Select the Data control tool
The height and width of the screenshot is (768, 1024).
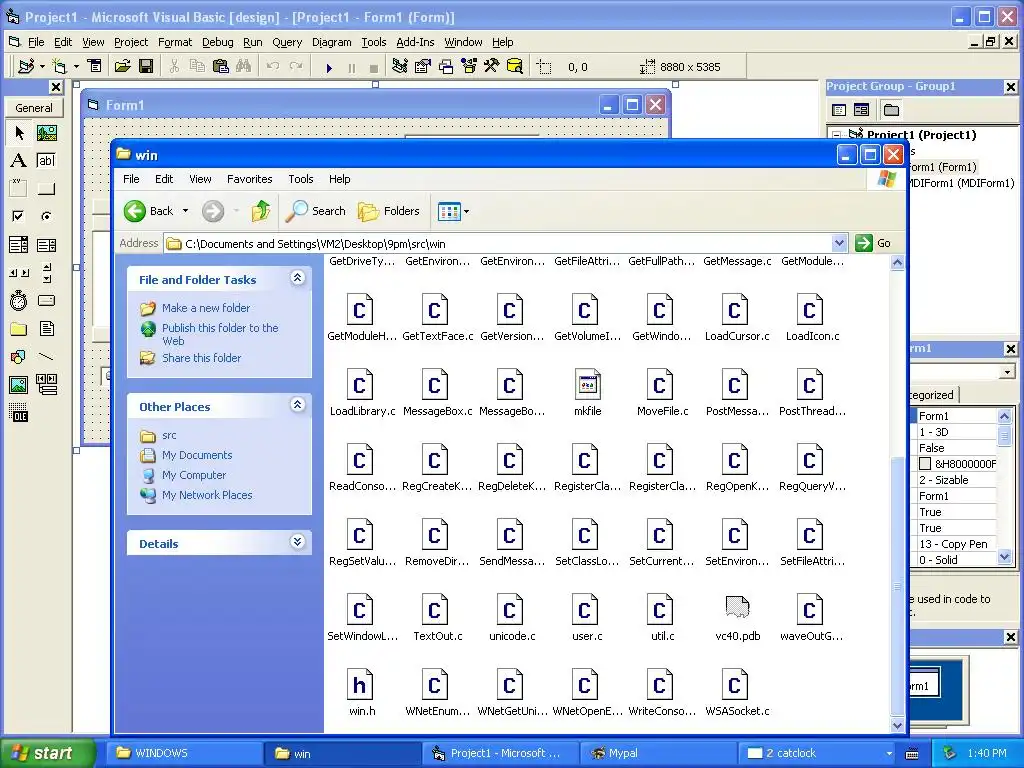(x=46, y=385)
